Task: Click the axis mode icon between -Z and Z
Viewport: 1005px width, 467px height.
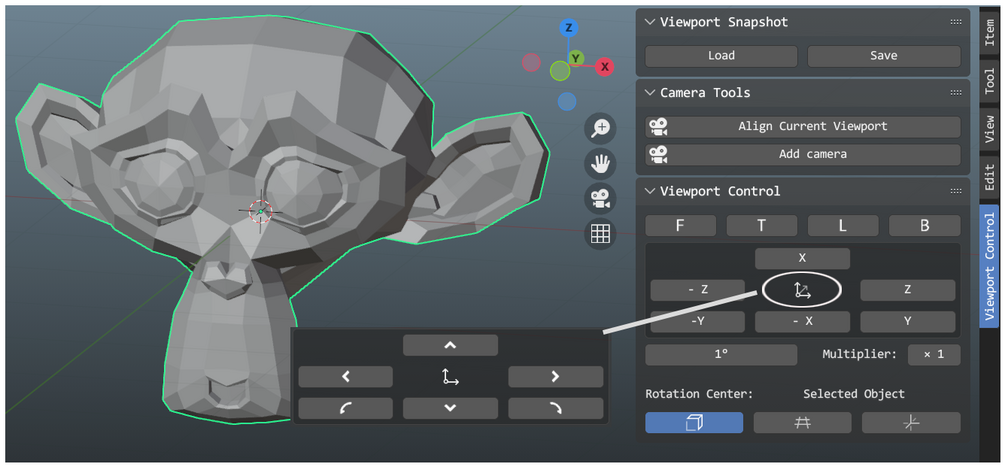Action: pos(802,290)
